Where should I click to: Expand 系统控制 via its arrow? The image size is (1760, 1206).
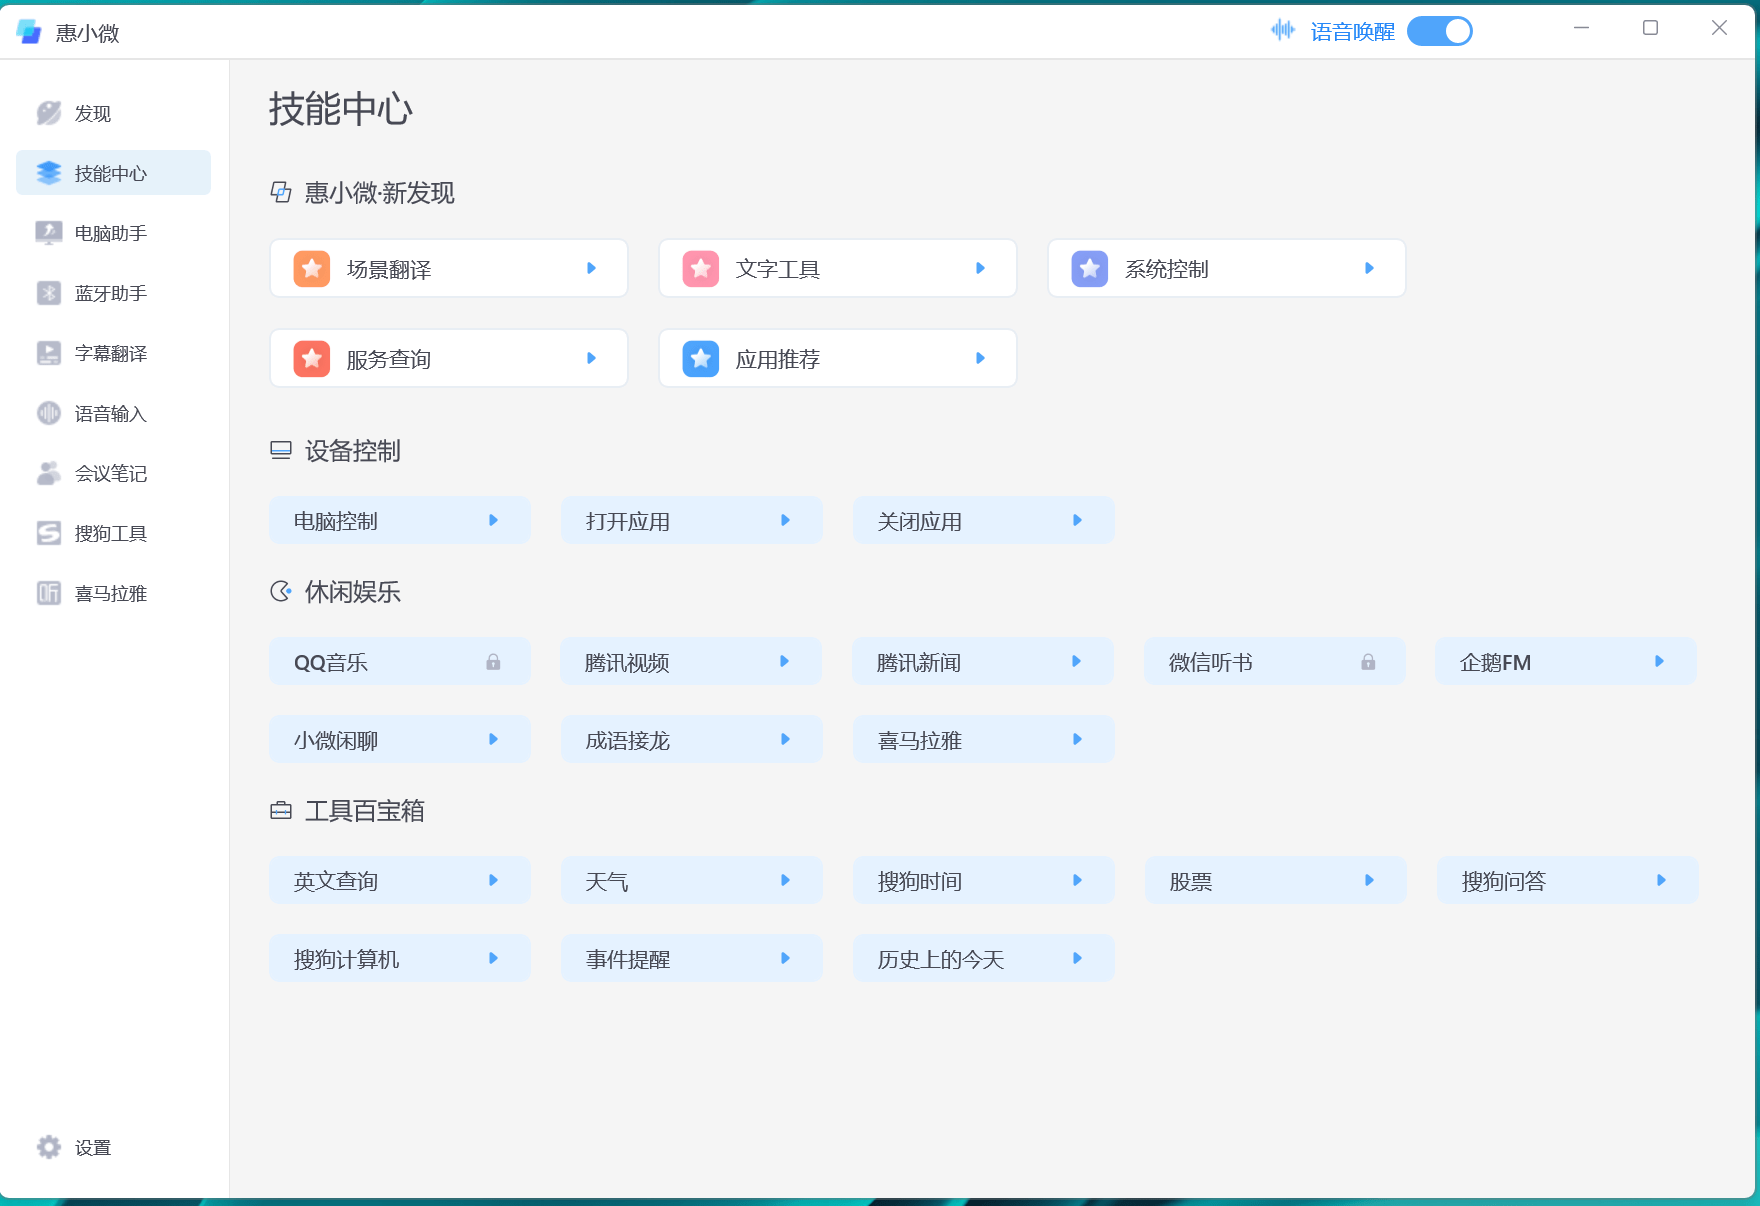(1369, 268)
